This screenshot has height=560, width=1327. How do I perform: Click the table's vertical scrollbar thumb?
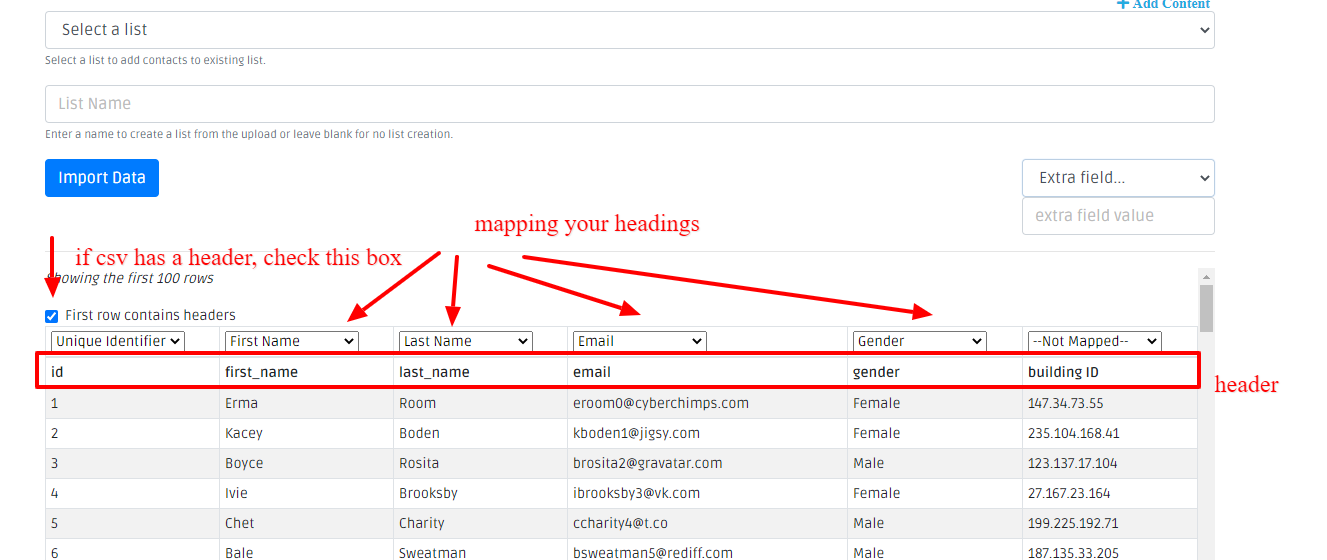1206,308
